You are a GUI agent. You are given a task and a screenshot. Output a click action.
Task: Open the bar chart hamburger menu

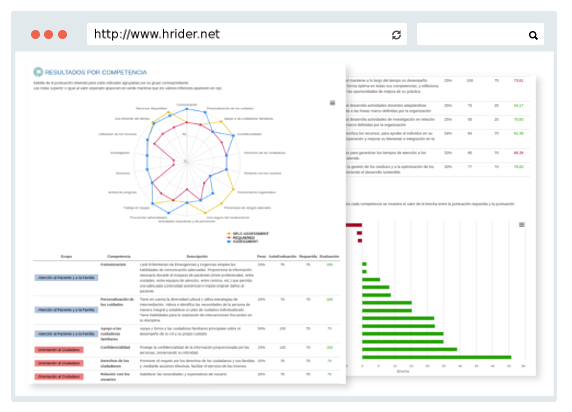coord(522,225)
